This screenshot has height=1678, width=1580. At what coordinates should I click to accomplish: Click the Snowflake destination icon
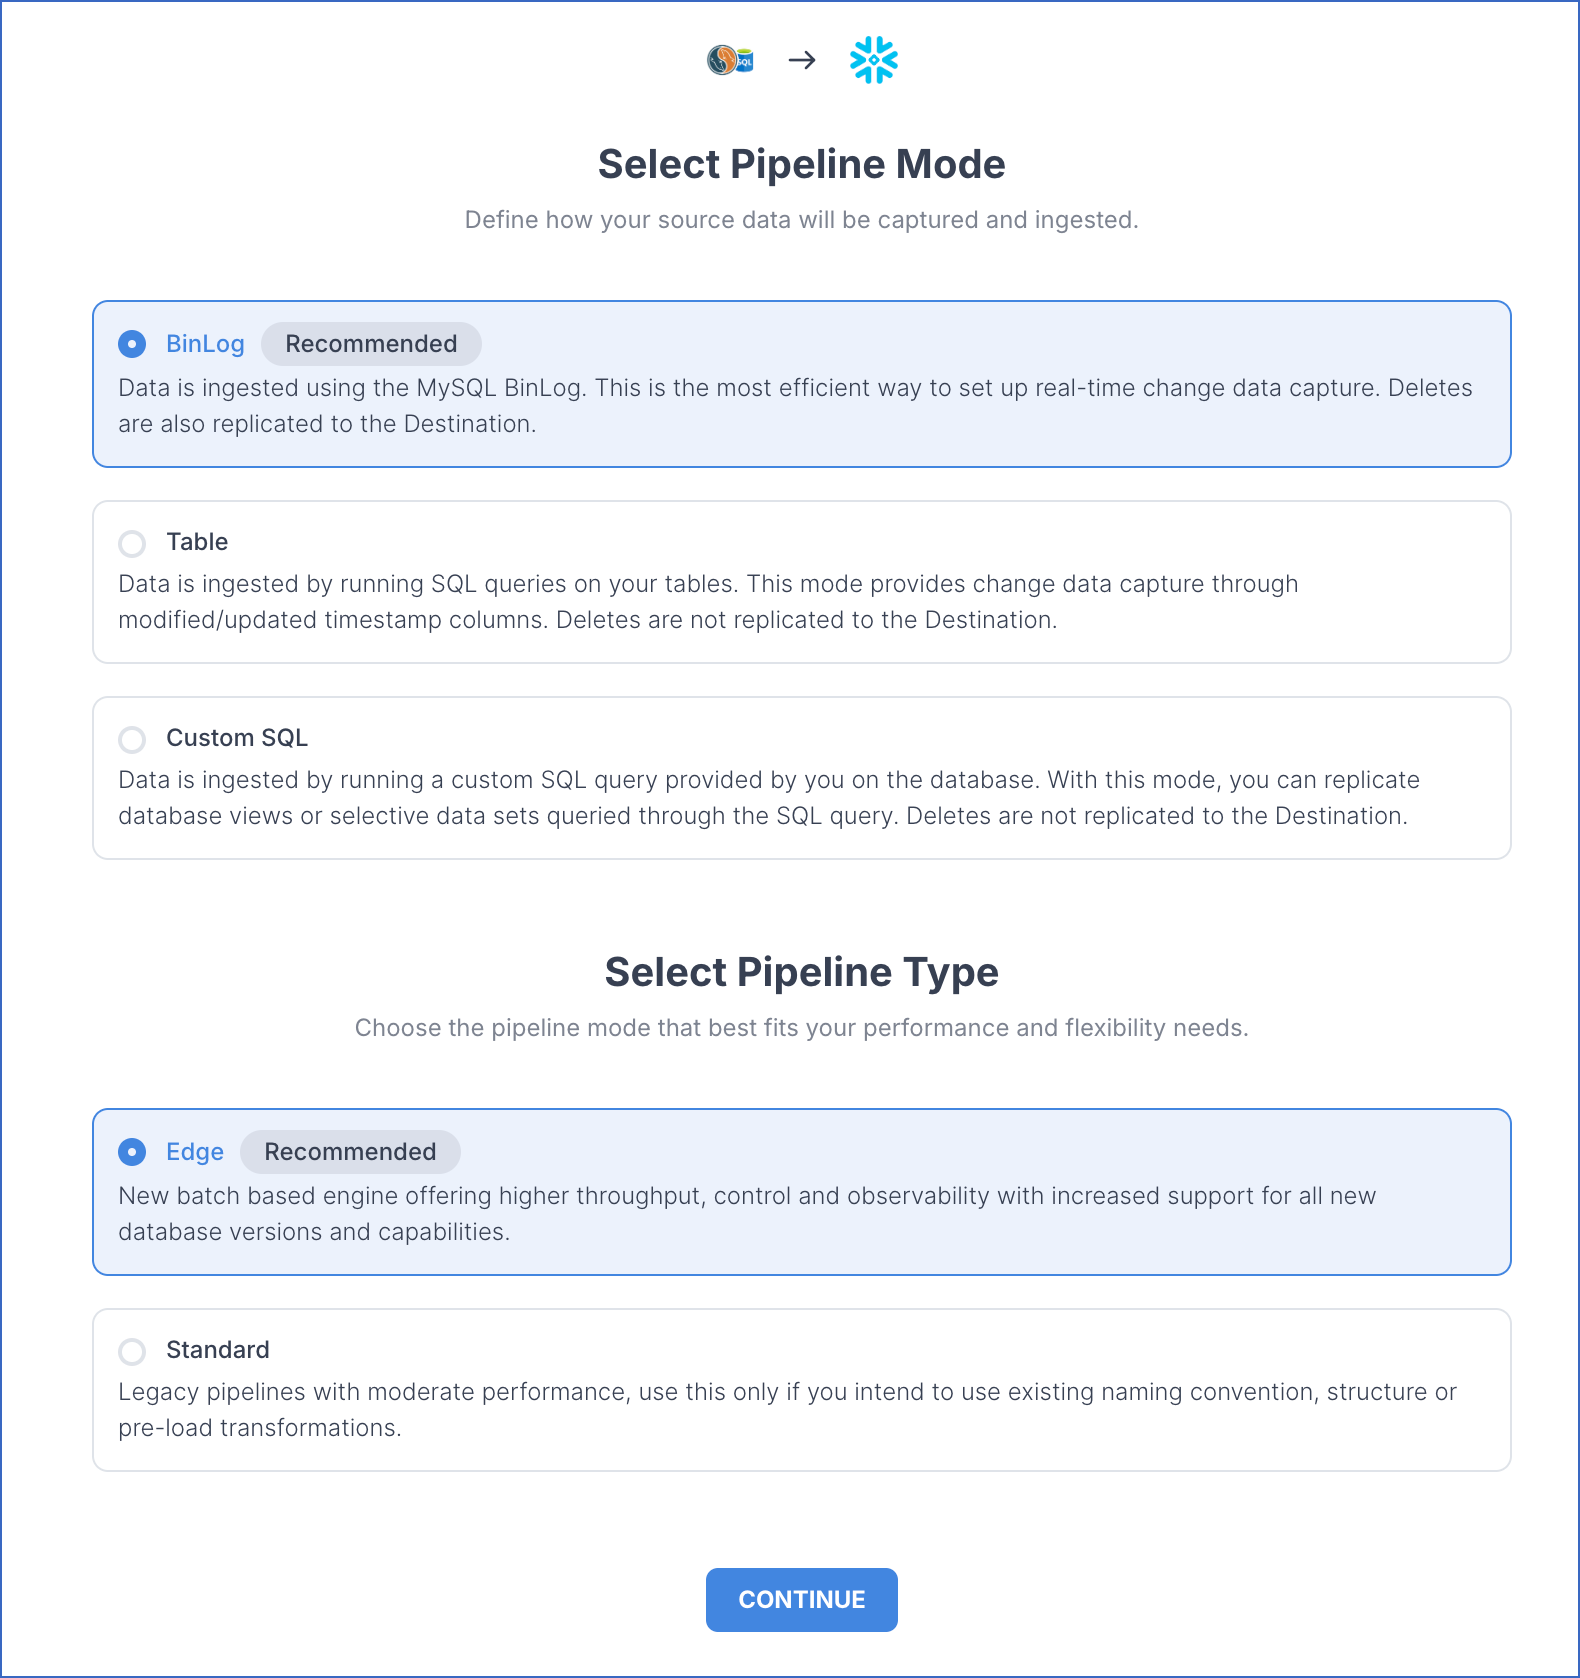tap(874, 60)
